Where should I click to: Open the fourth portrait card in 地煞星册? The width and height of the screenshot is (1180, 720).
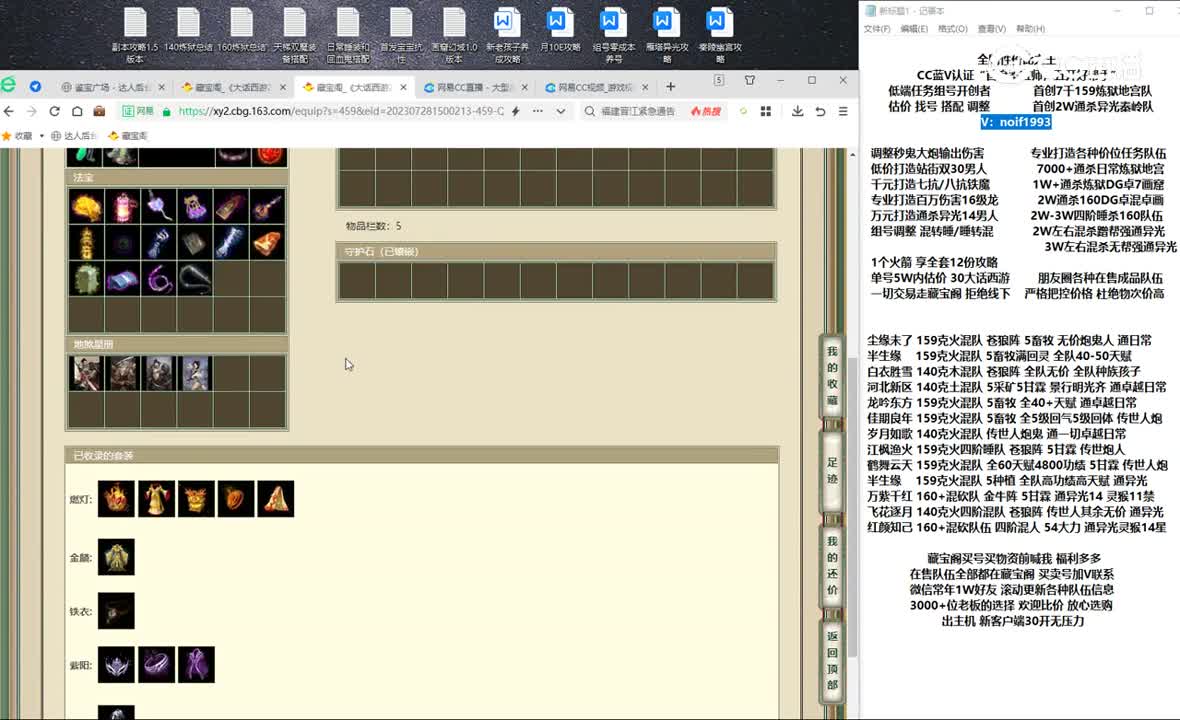click(x=195, y=374)
